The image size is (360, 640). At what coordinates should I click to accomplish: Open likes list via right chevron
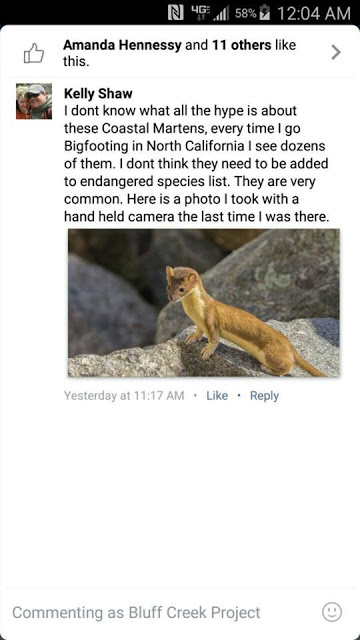click(x=336, y=52)
